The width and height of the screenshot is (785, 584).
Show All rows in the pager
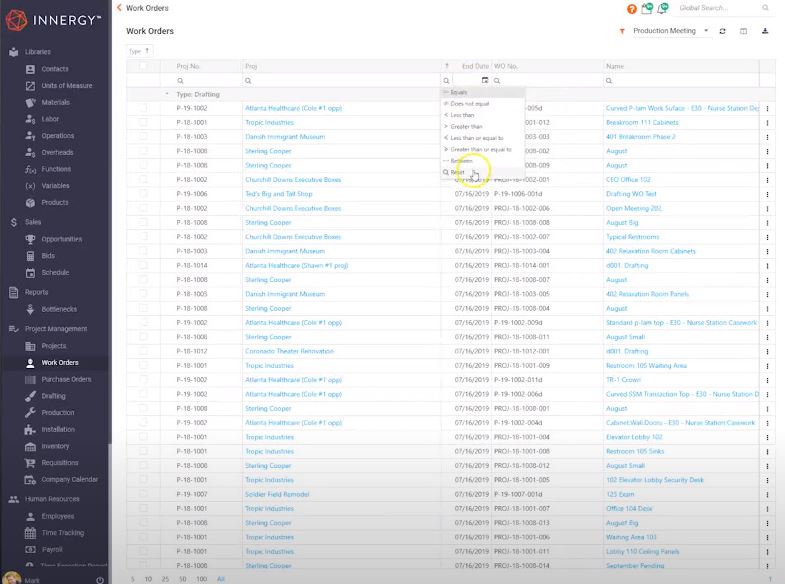pyautogui.click(x=221, y=579)
